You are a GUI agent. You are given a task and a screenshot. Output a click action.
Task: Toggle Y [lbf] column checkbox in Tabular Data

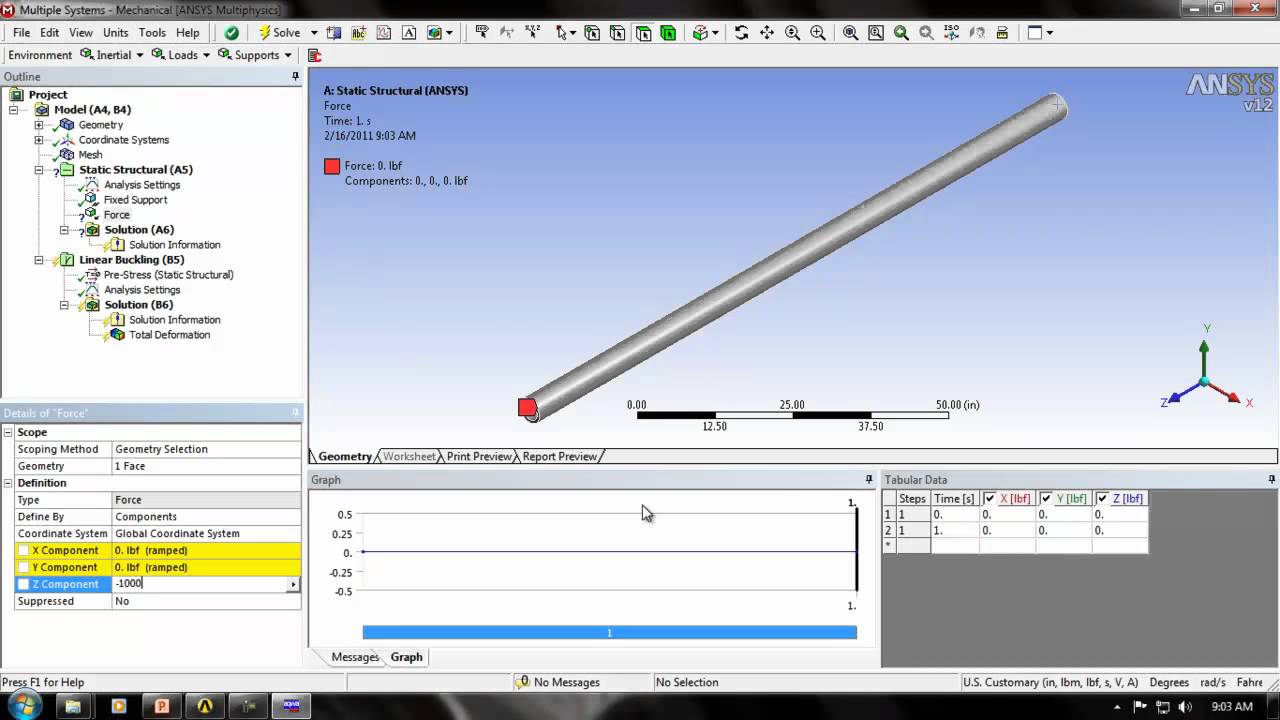tap(1046, 498)
